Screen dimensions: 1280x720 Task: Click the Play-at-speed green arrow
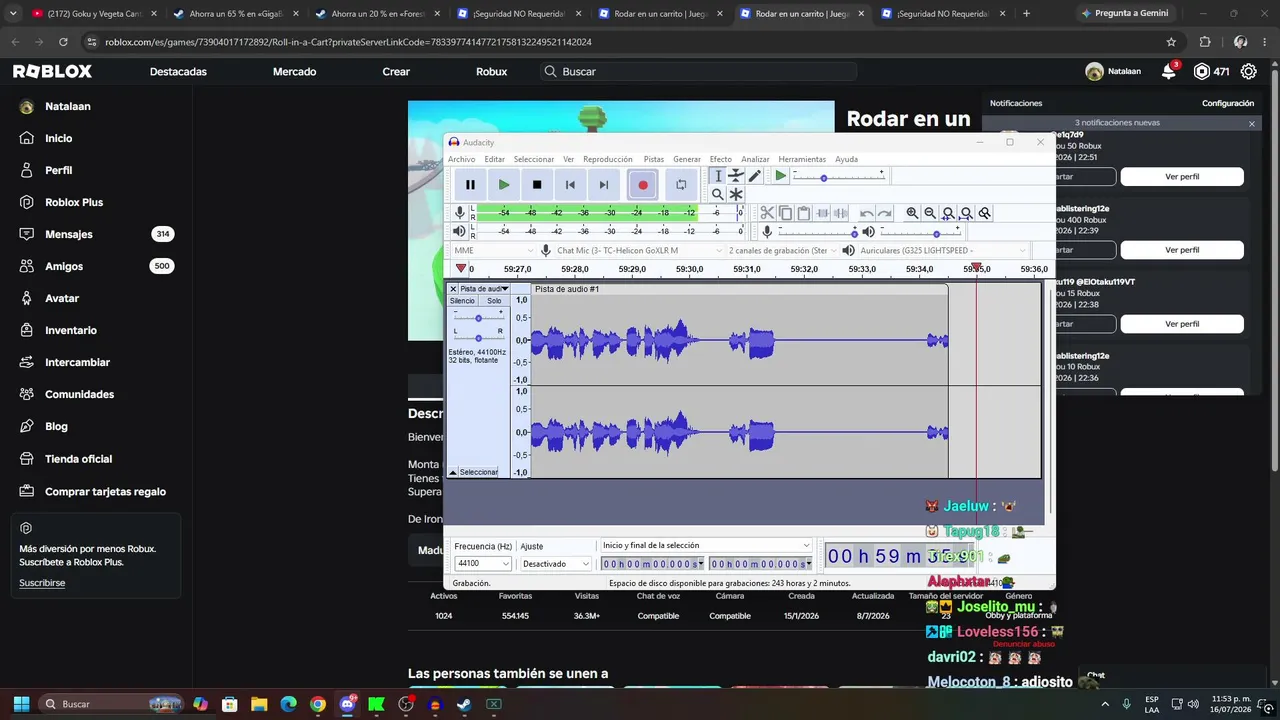click(781, 176)
